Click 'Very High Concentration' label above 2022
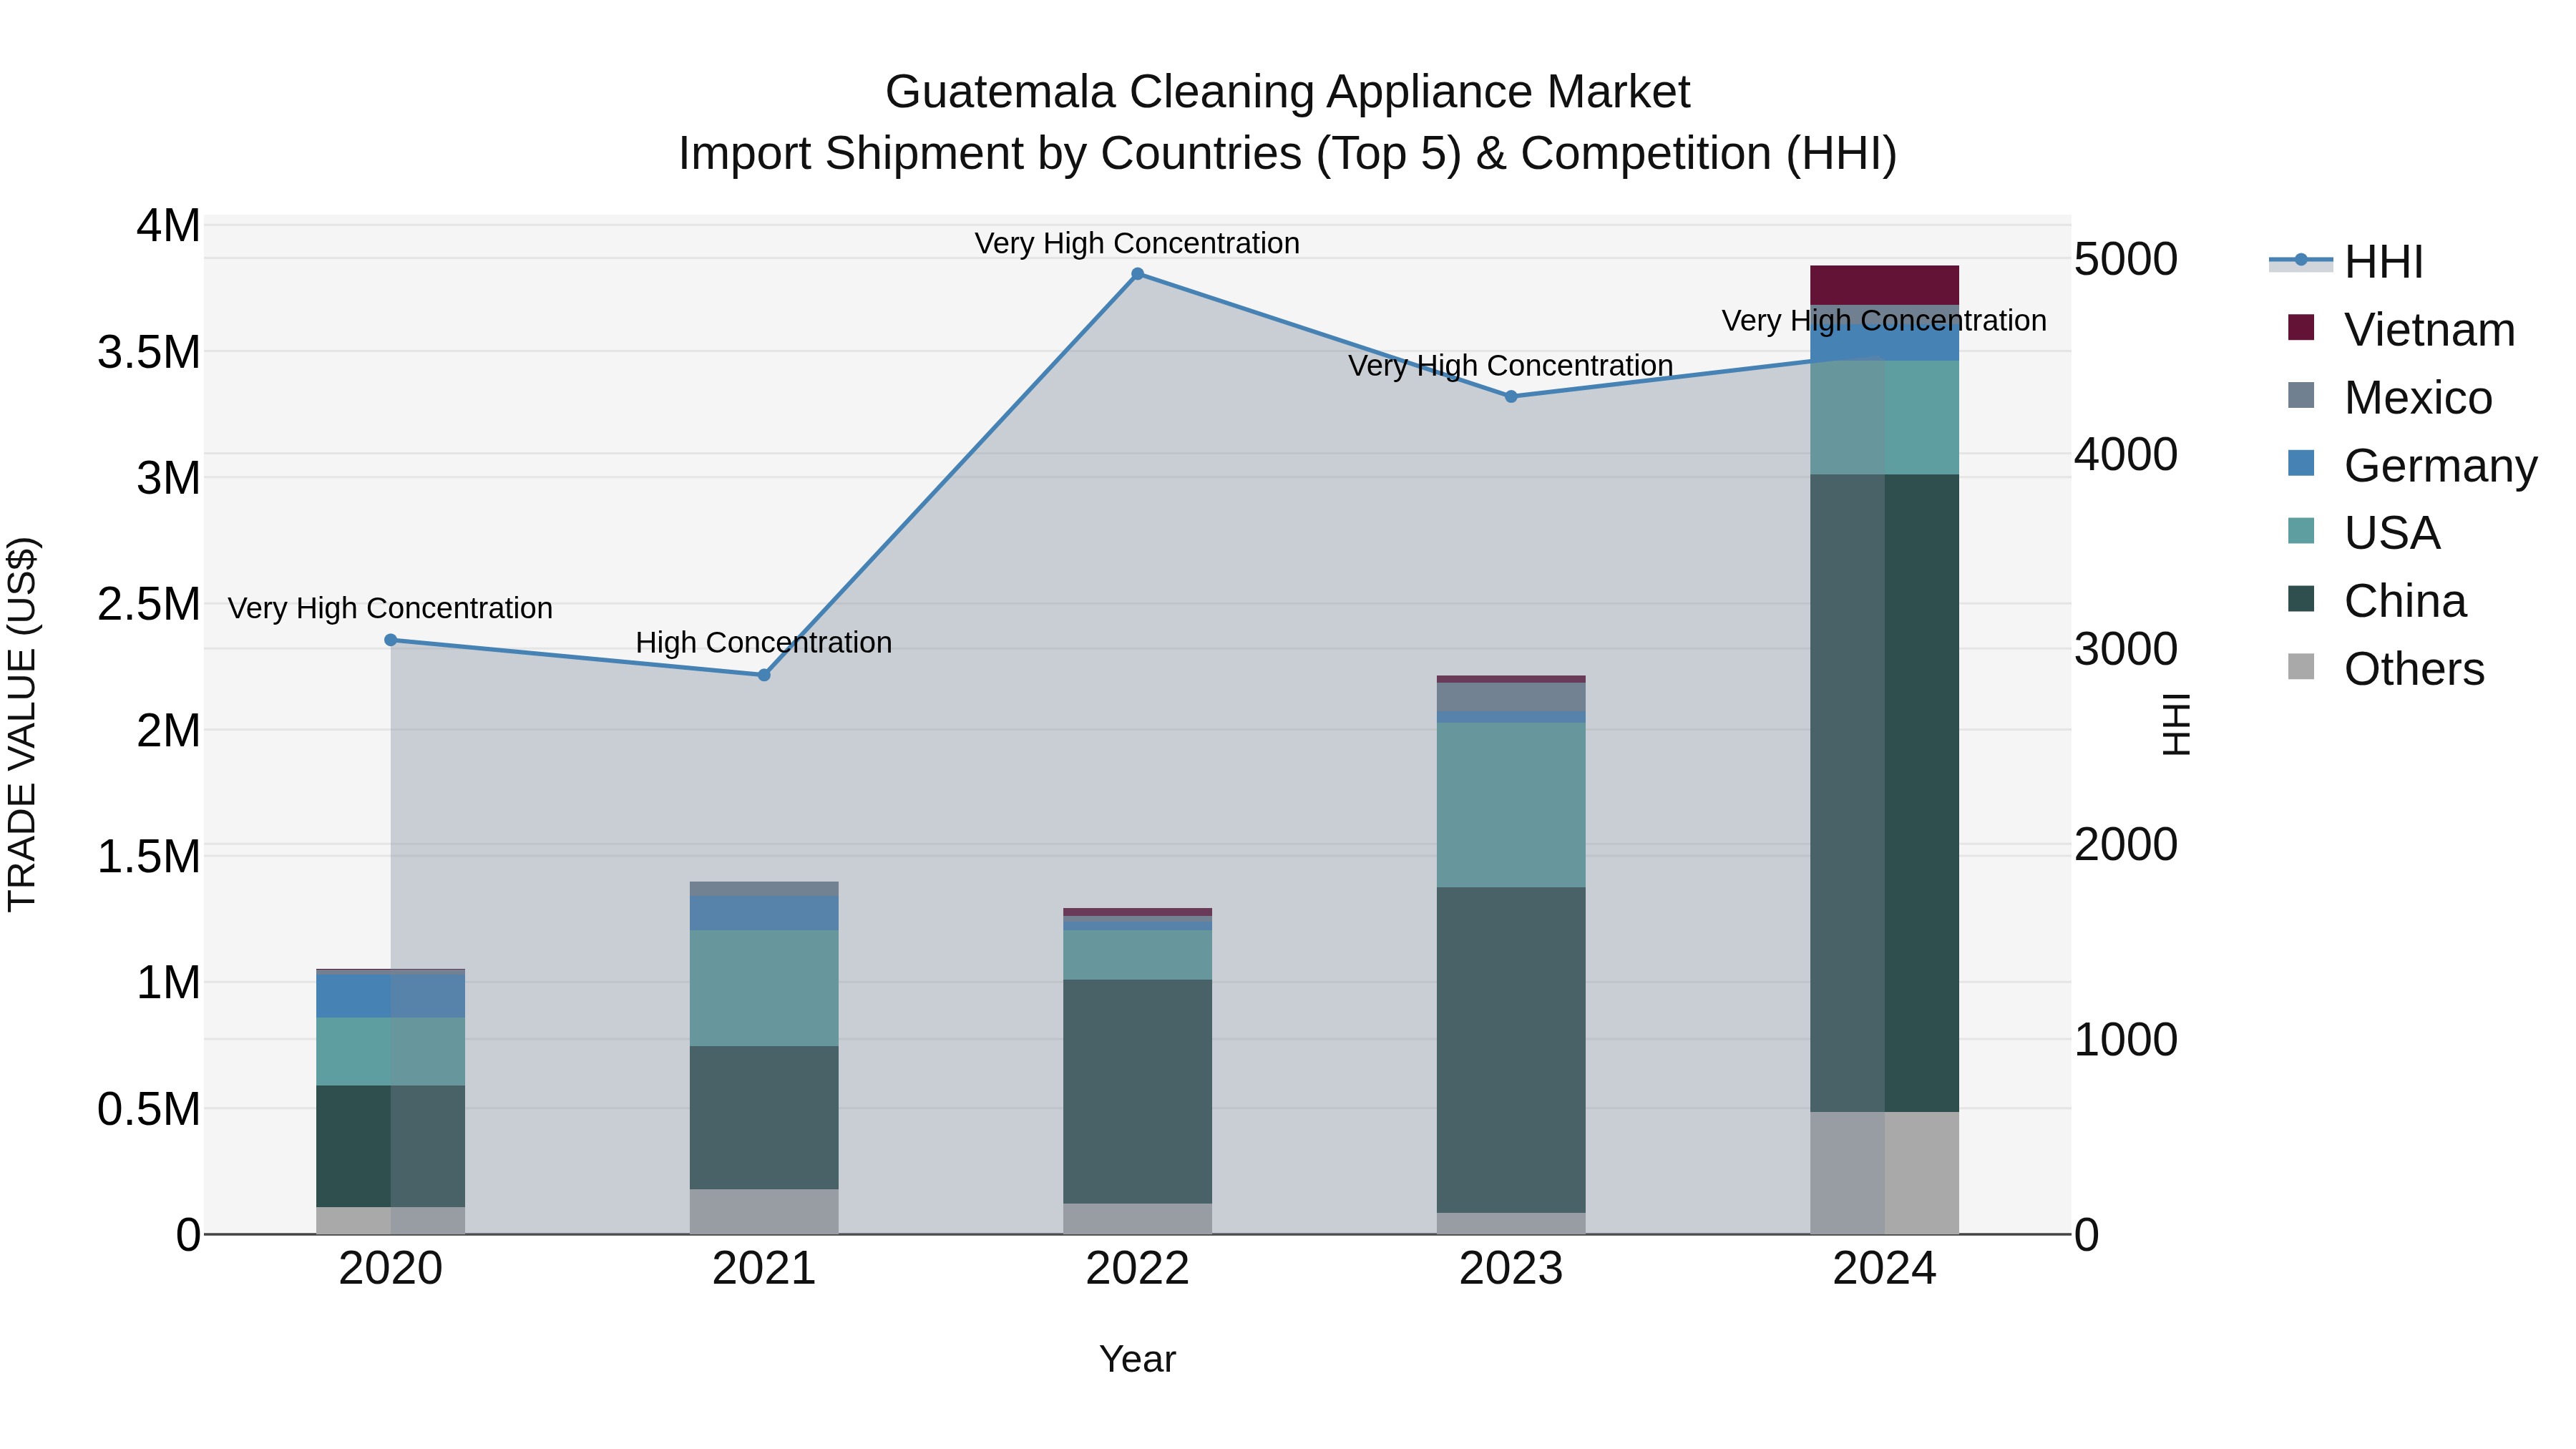 click(1137, 243)
